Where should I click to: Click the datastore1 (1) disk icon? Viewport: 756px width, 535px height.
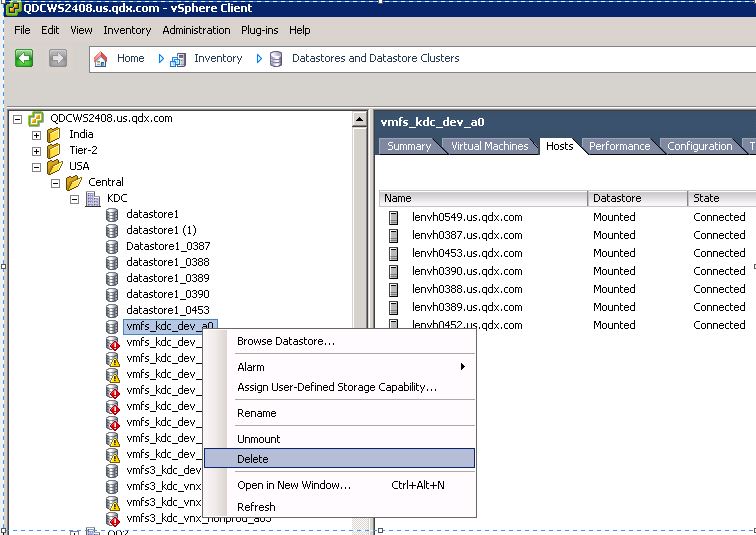click(112, 231)
